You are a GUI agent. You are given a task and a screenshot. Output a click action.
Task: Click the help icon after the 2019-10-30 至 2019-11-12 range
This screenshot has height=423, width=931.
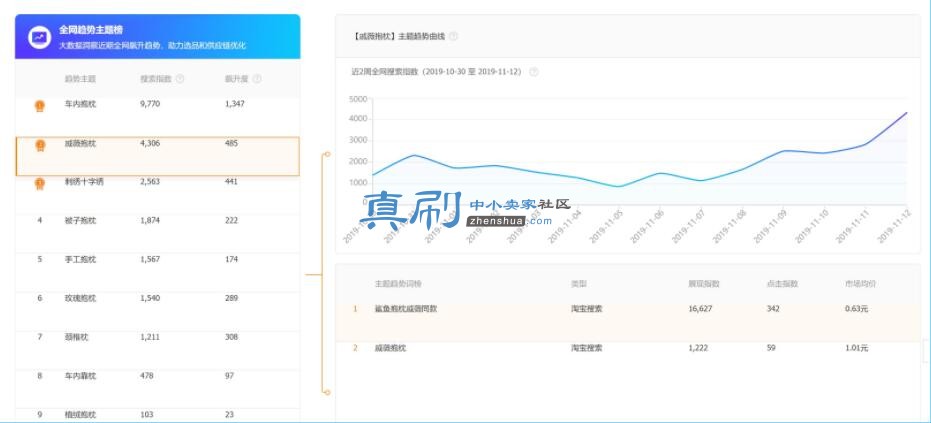(534, 72)
